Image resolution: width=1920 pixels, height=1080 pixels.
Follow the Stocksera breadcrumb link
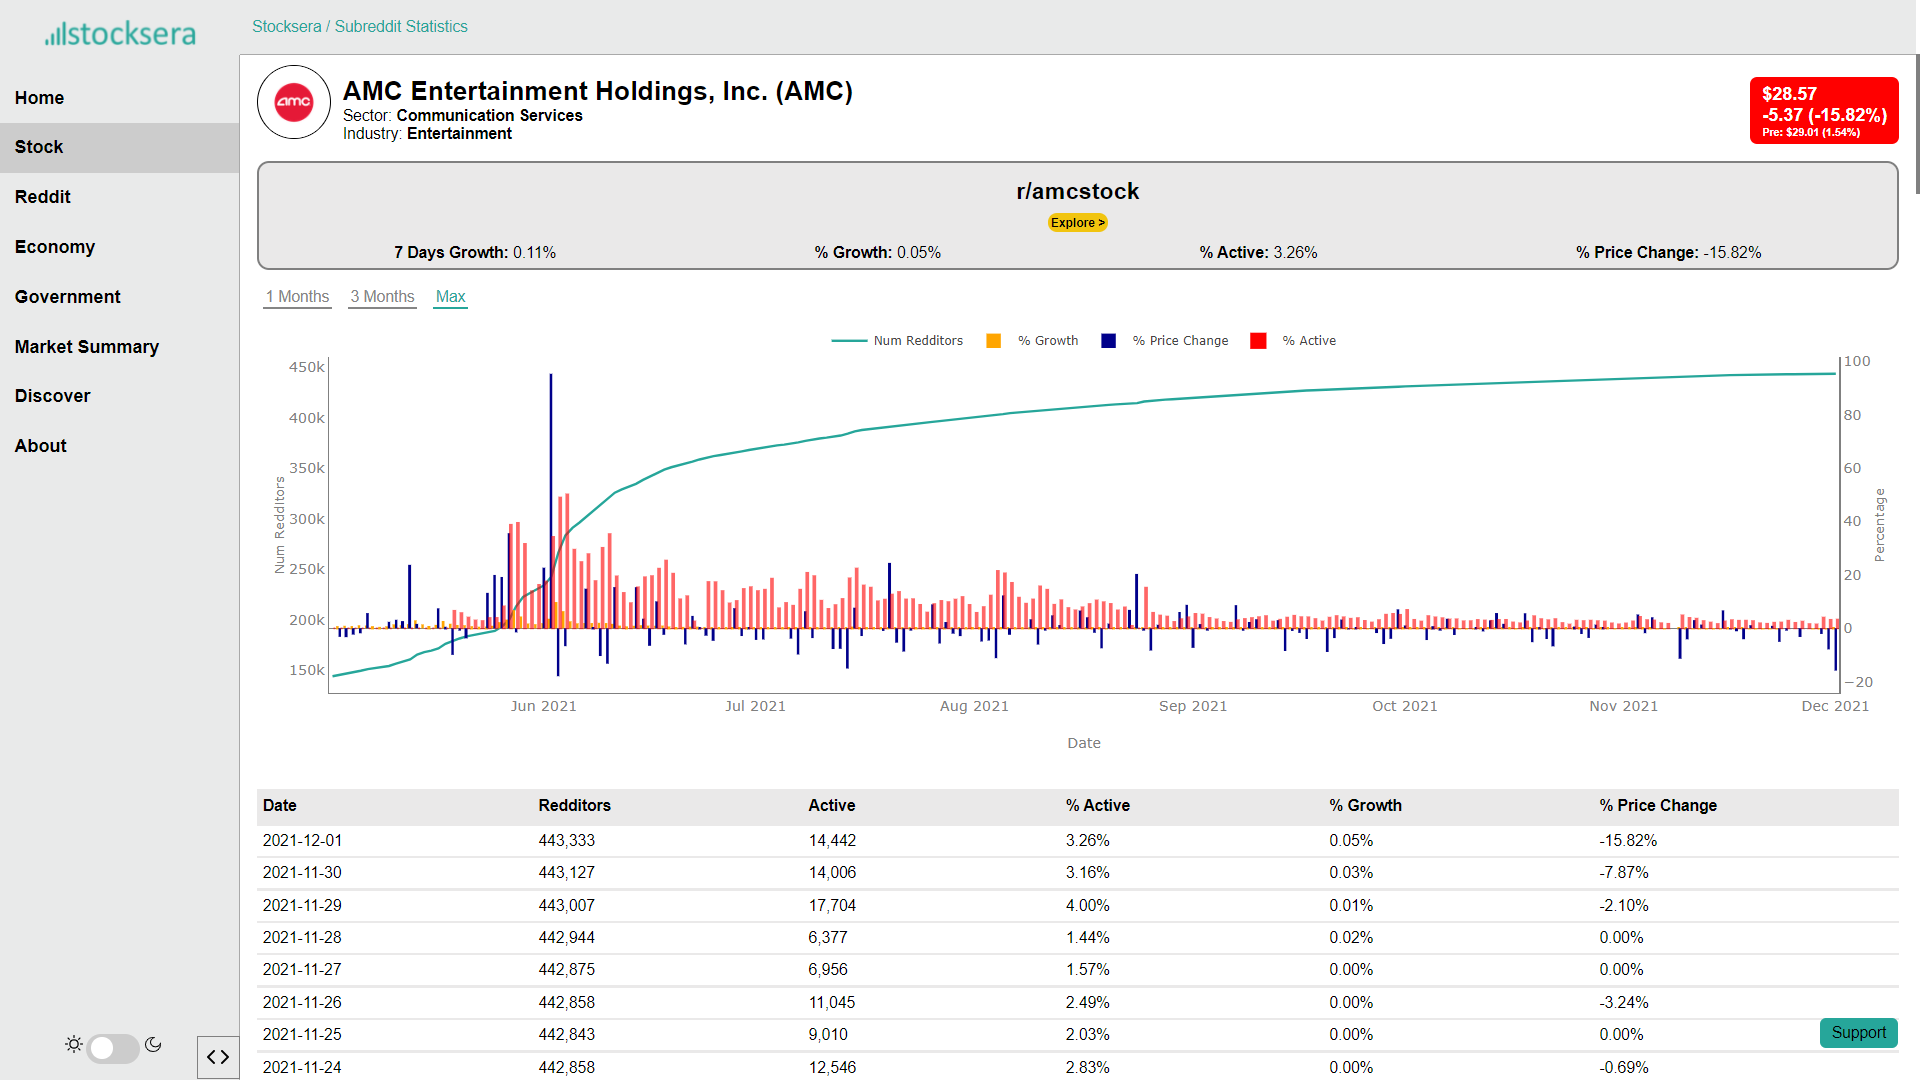click(x=286, y=27)
